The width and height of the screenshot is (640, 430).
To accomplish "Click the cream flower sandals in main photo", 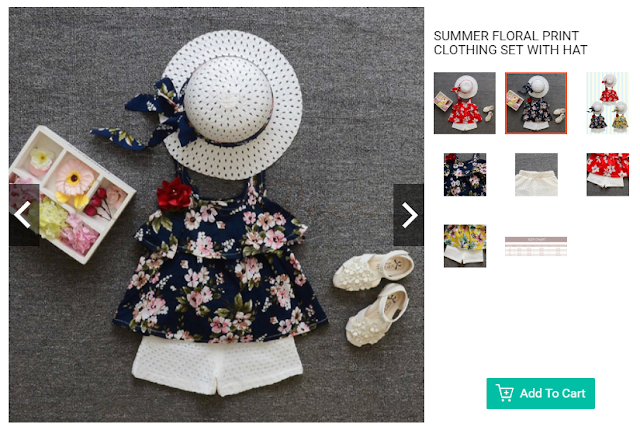I will pos(372,297).
